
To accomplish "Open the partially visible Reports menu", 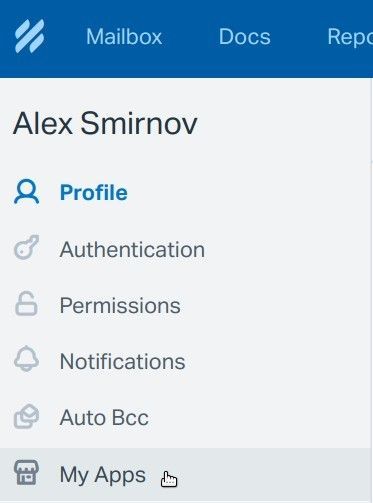I will pyautogui.click(x=350, y=36).
